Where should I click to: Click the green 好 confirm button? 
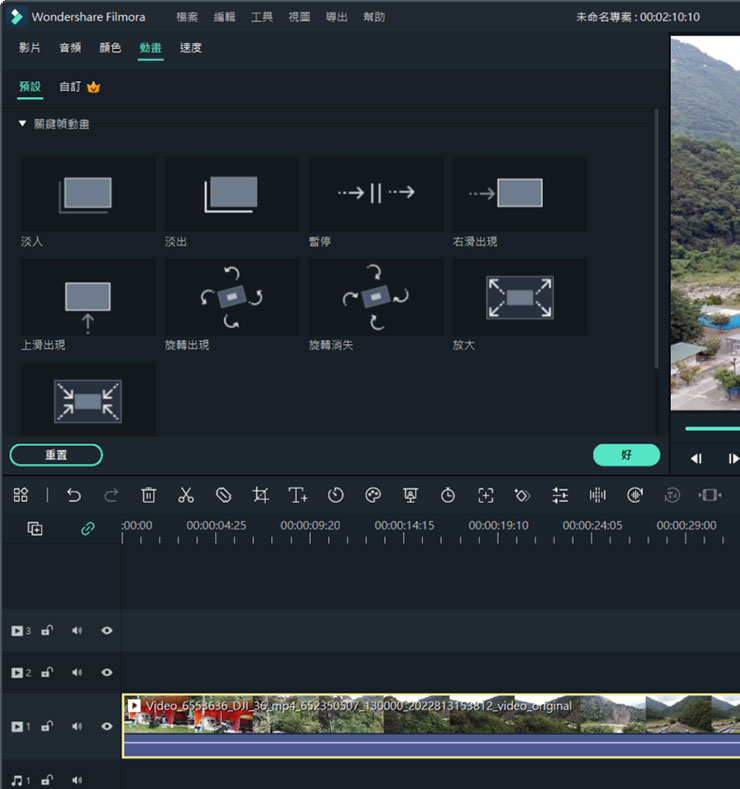pos(626,455)
